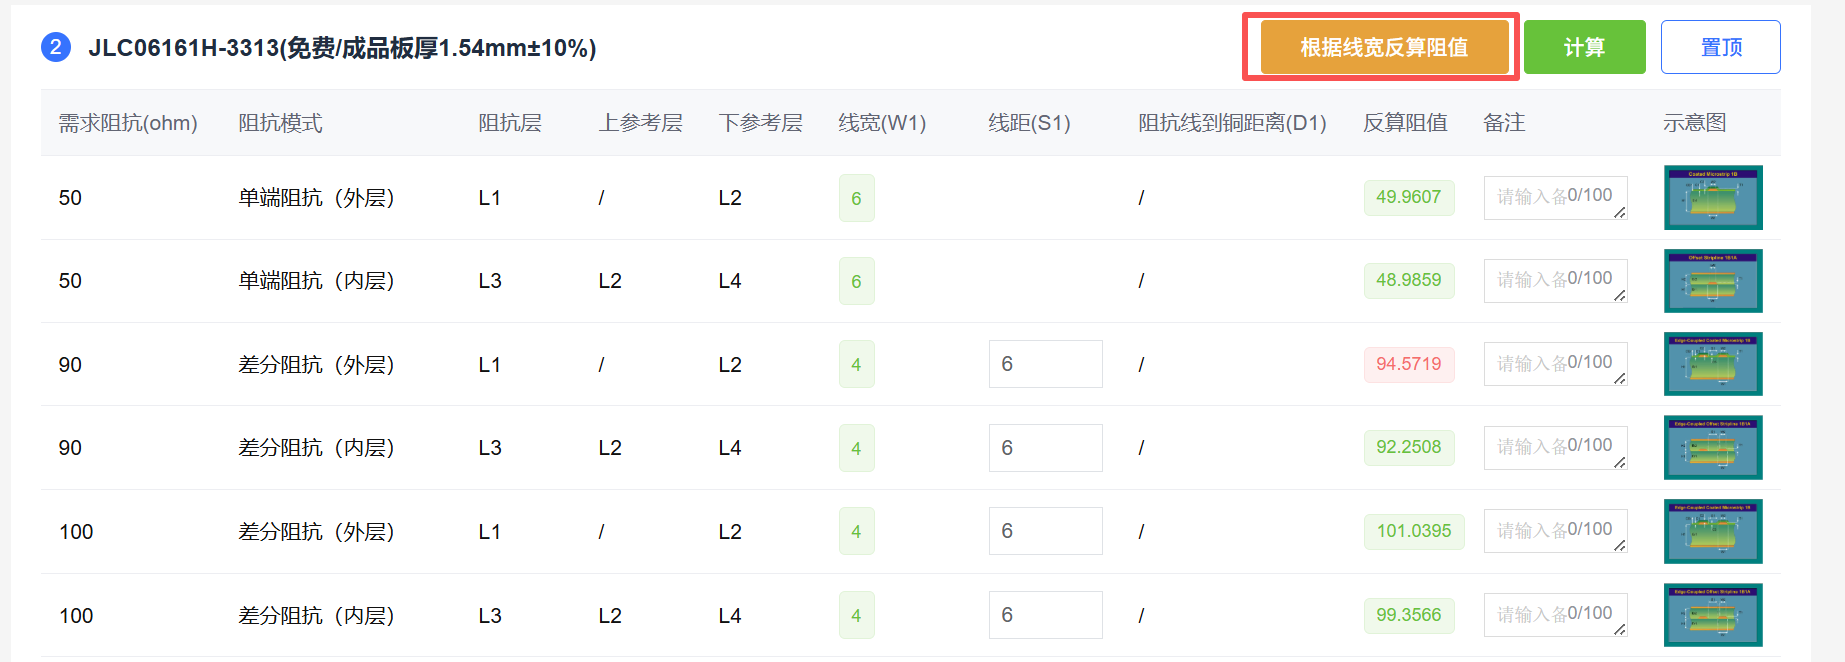The image size is (1845, 662).
Task: Click line spacing field in 90 ohm inner row
Action: coord(1045,448)
